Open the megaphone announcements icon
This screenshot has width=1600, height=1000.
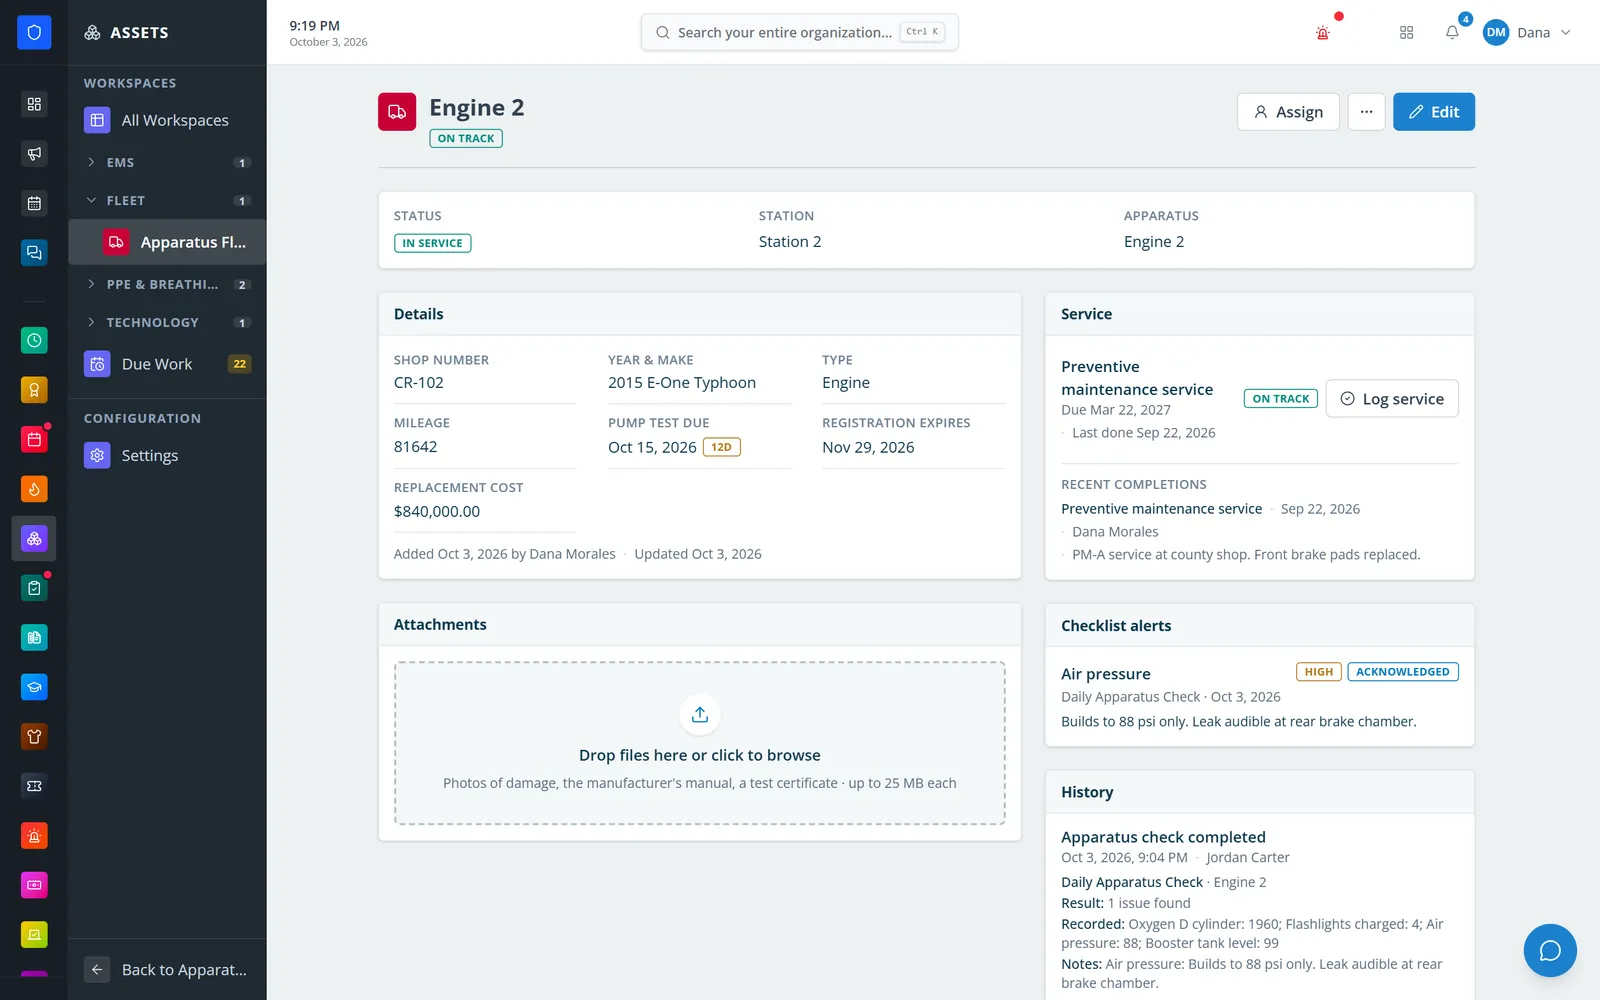pos(34,153)
